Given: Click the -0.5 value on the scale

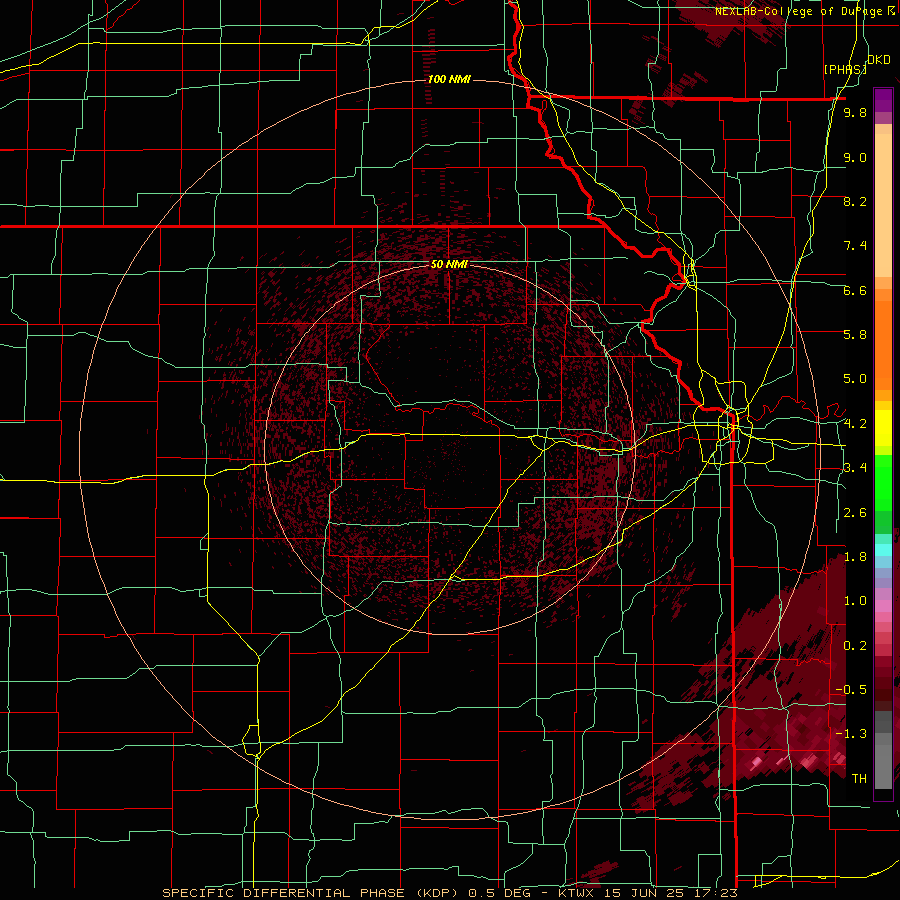Looking at the screenshot, I should point(851,690).
